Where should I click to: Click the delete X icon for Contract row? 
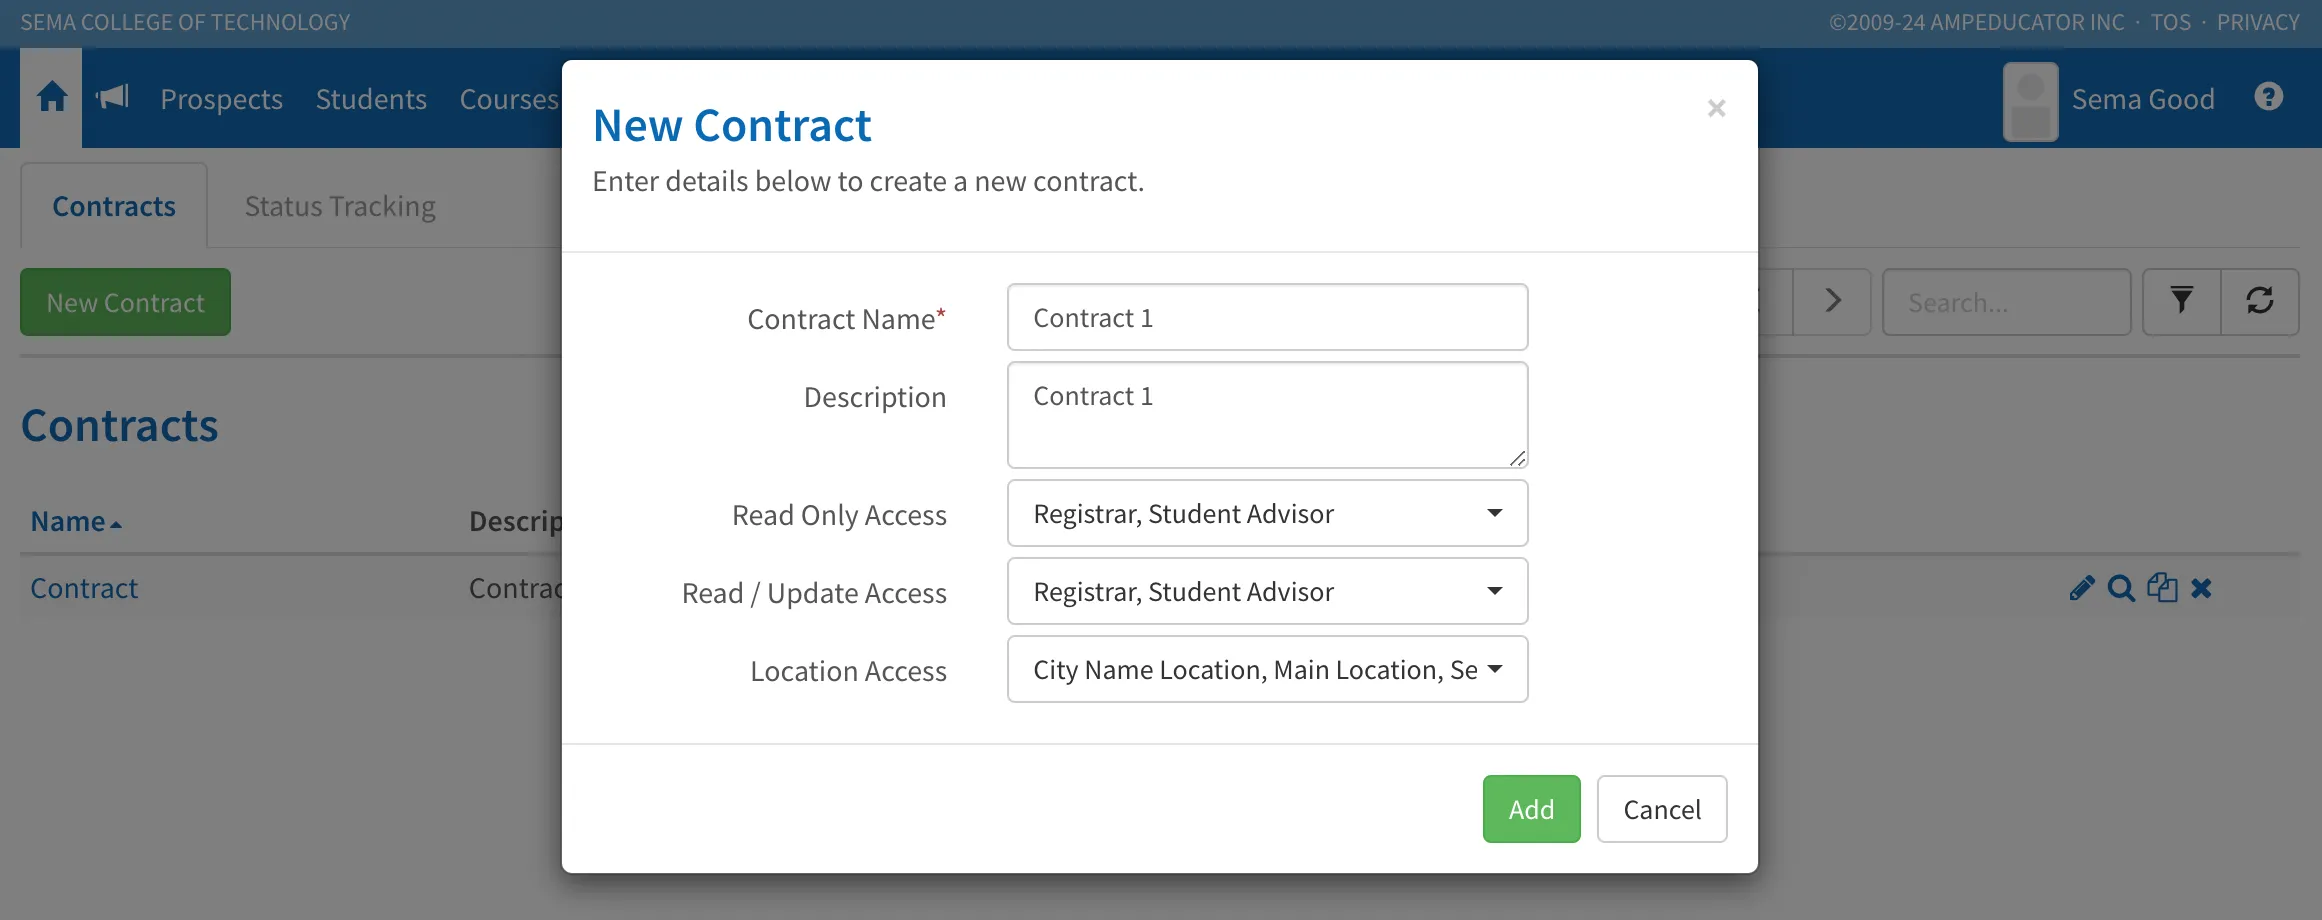2201,588
